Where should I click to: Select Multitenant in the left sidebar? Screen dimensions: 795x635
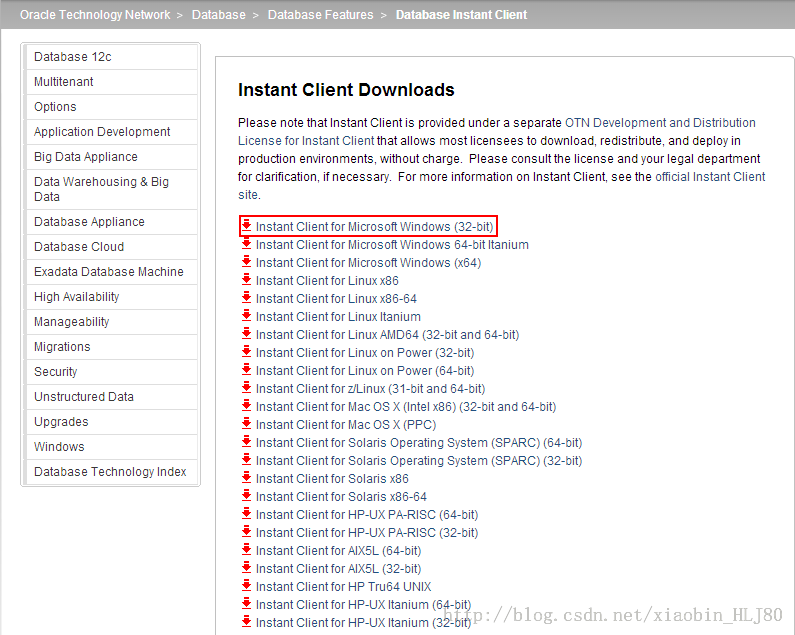64,82
